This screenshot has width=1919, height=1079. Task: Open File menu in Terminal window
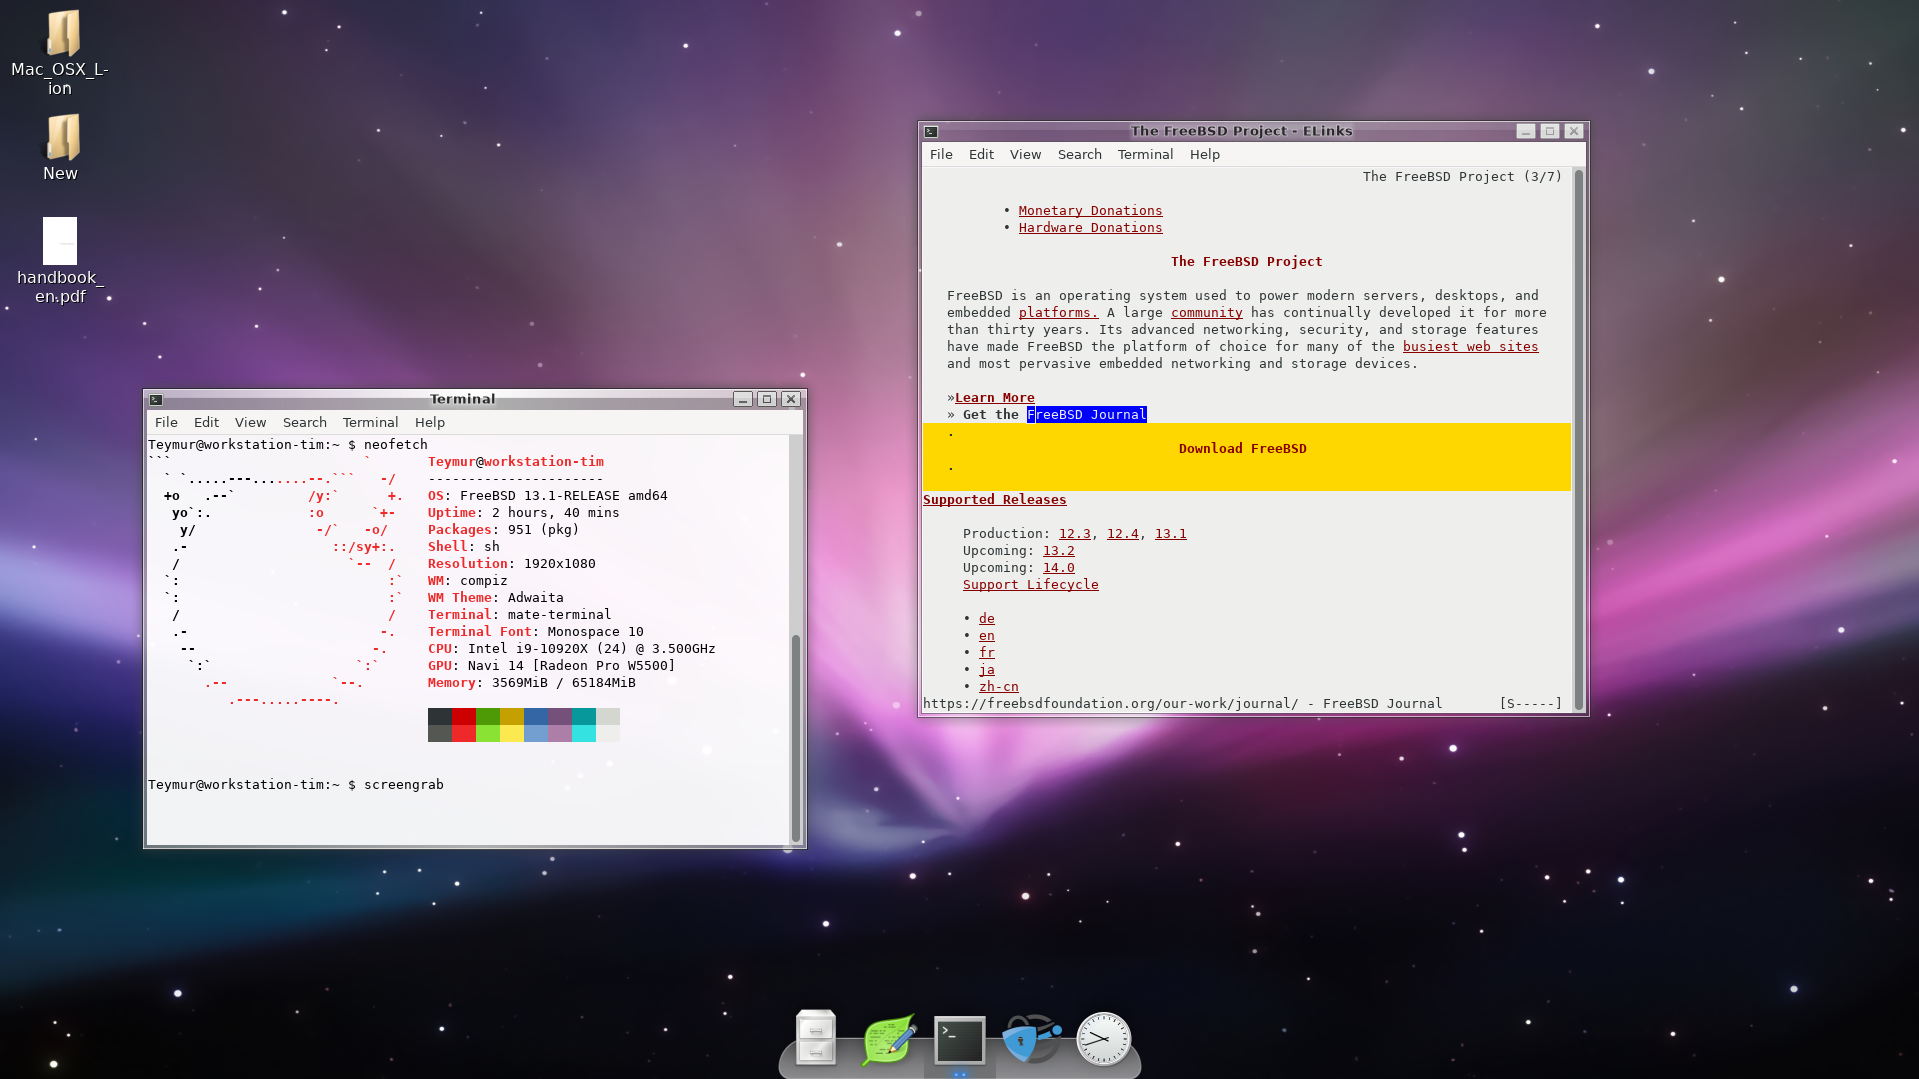(166, 422)
